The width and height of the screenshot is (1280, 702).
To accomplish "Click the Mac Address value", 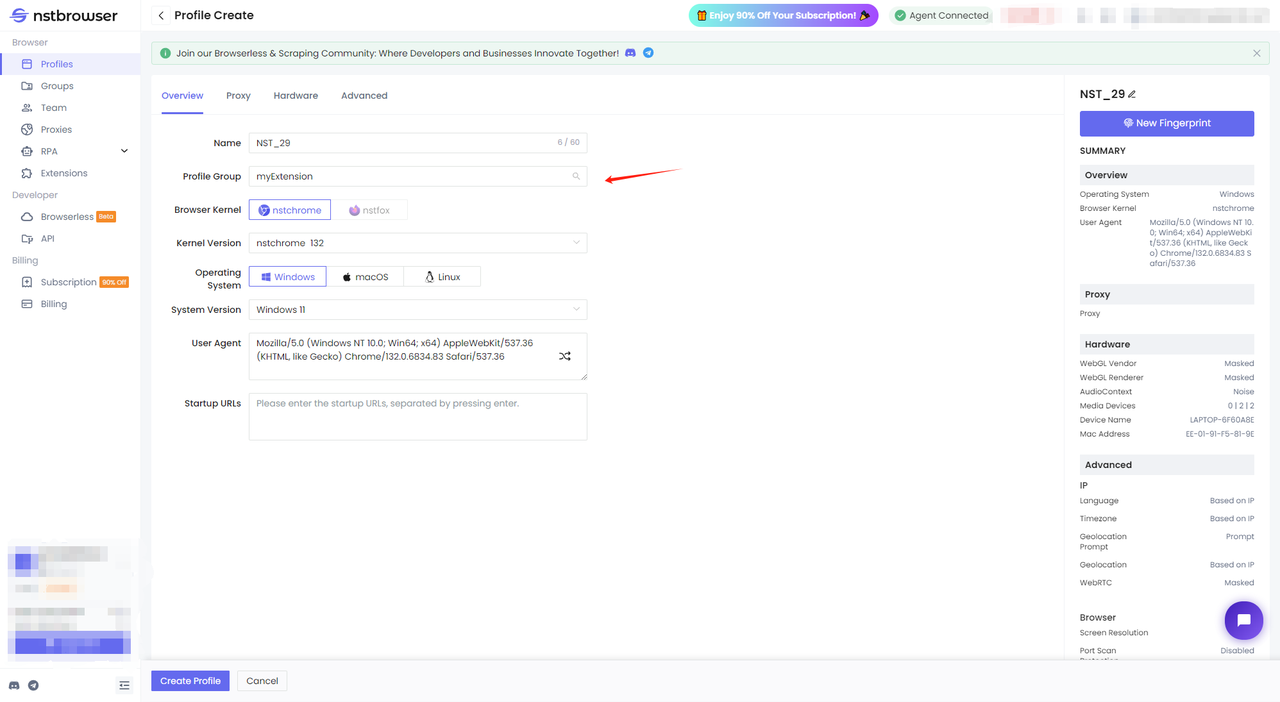I will coord(1220,434).
